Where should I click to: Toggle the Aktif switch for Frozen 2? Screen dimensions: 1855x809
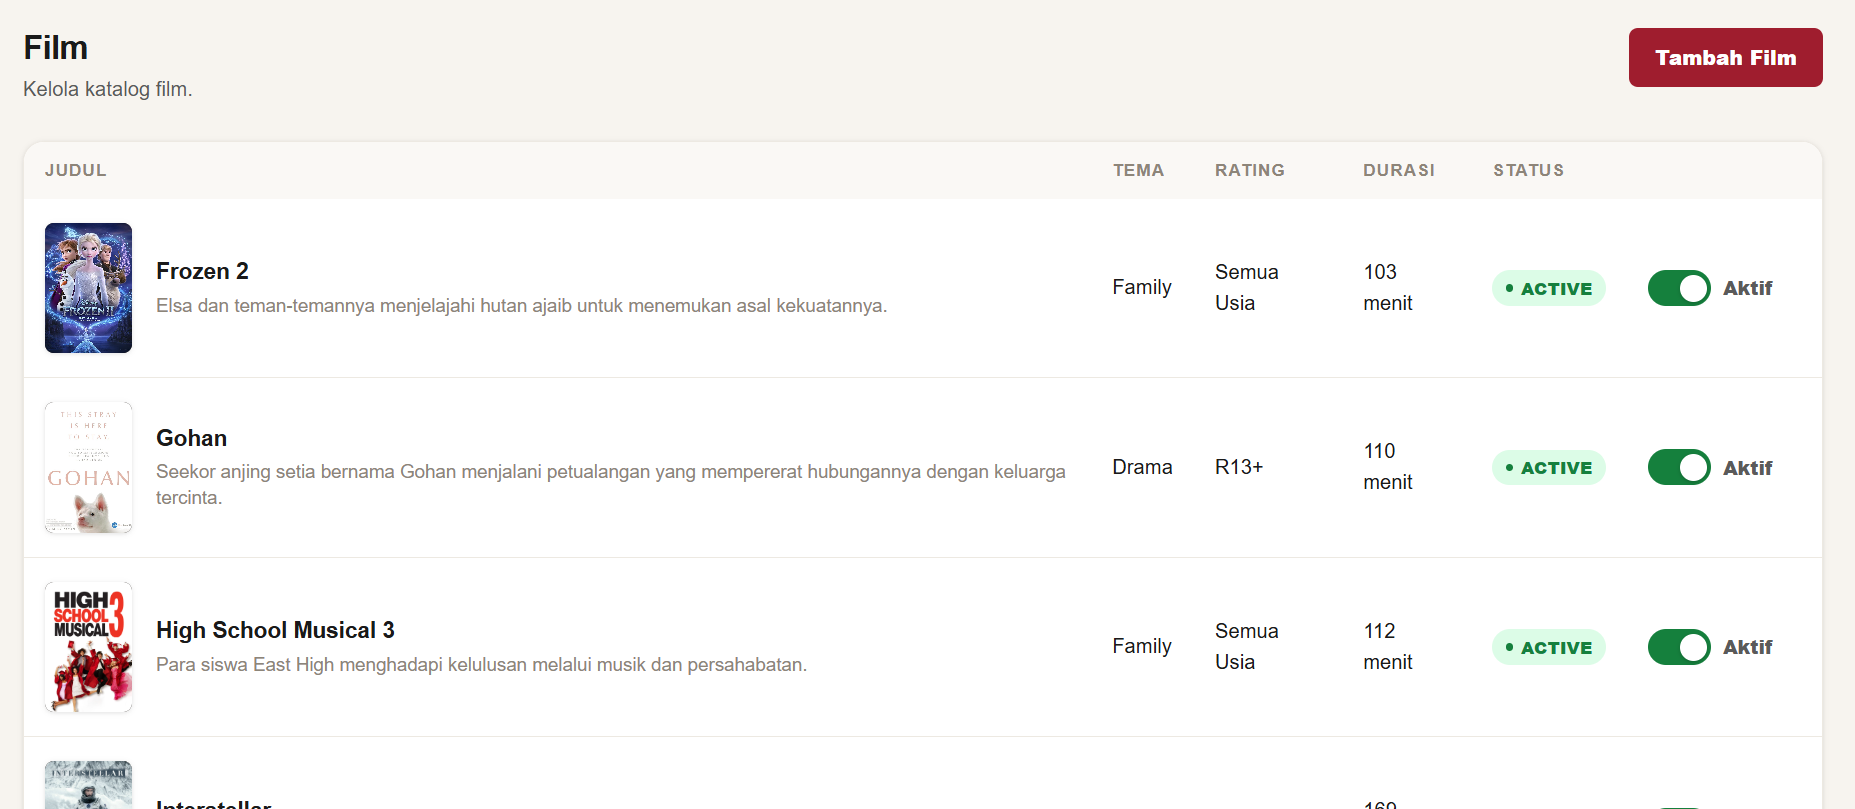[x=1679, y=288]
